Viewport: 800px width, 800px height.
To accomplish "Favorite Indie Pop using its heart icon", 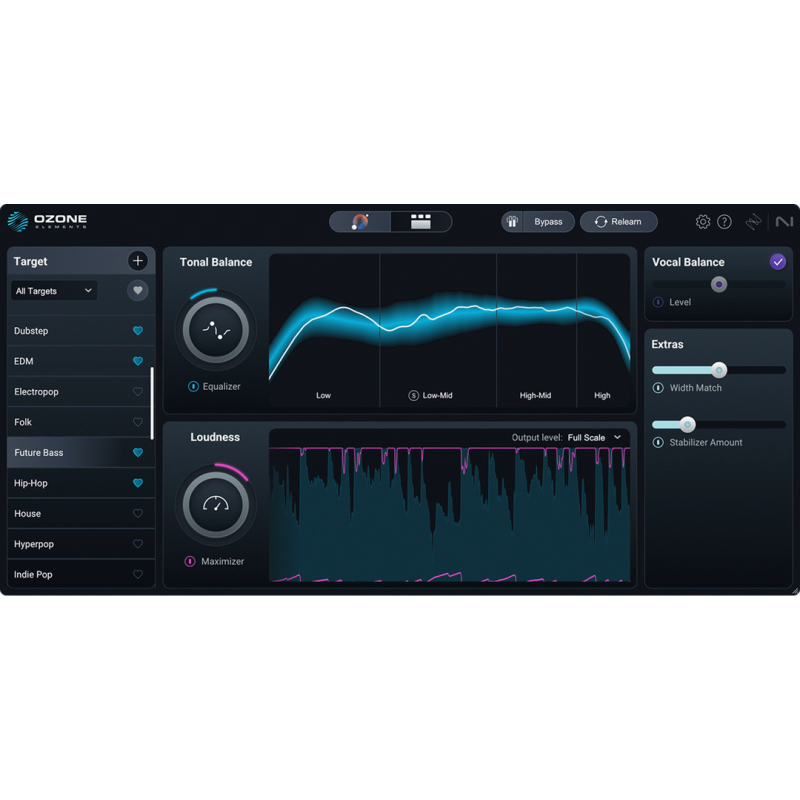I will pyautogui.click(x=138, y=574).
